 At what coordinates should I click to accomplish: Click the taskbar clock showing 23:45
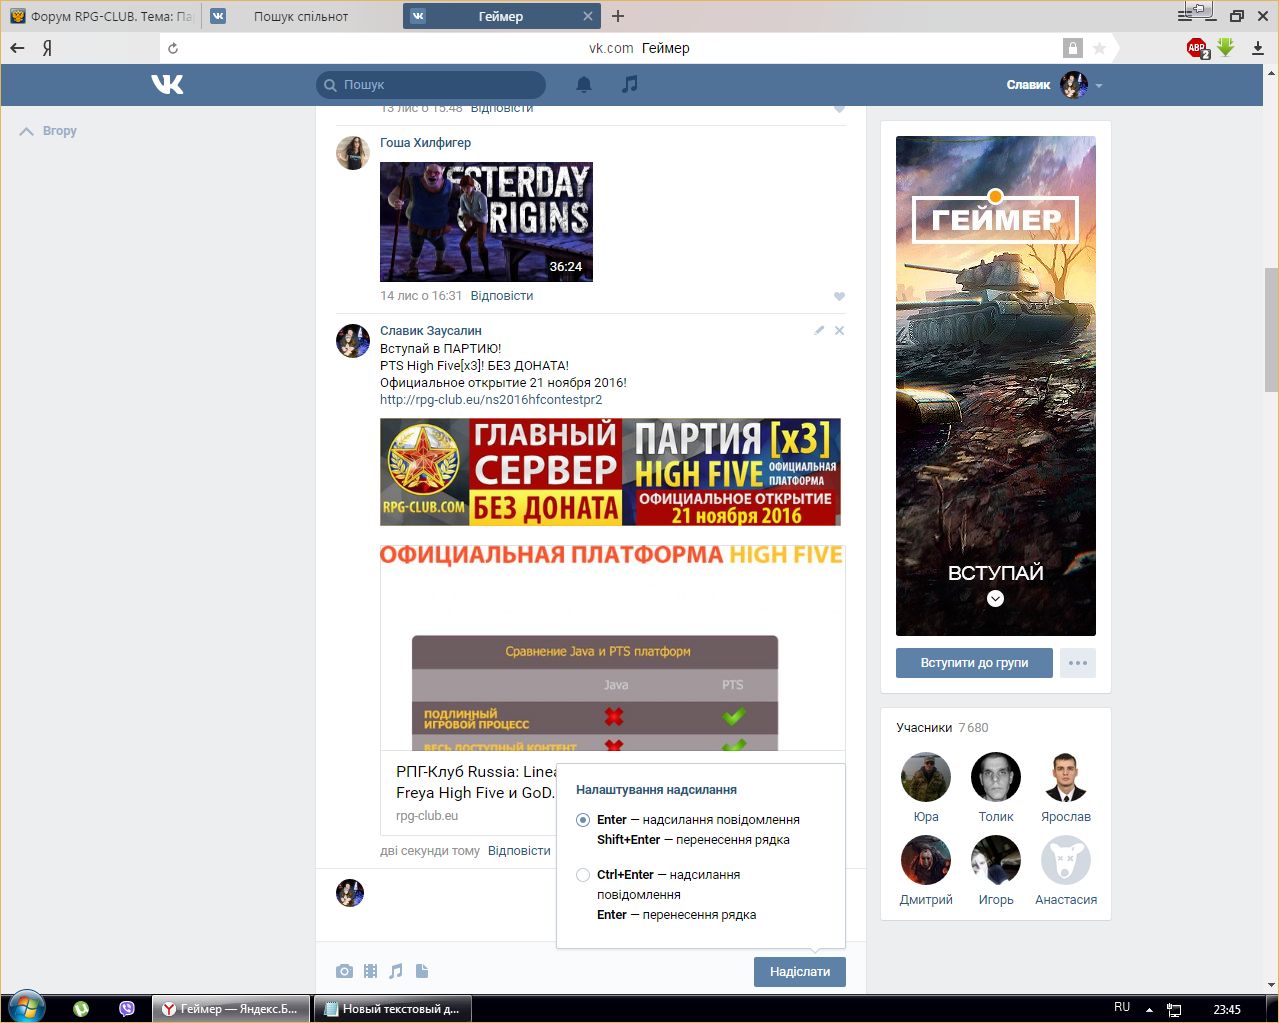pyautogui.click(x=1227, y=1009)
